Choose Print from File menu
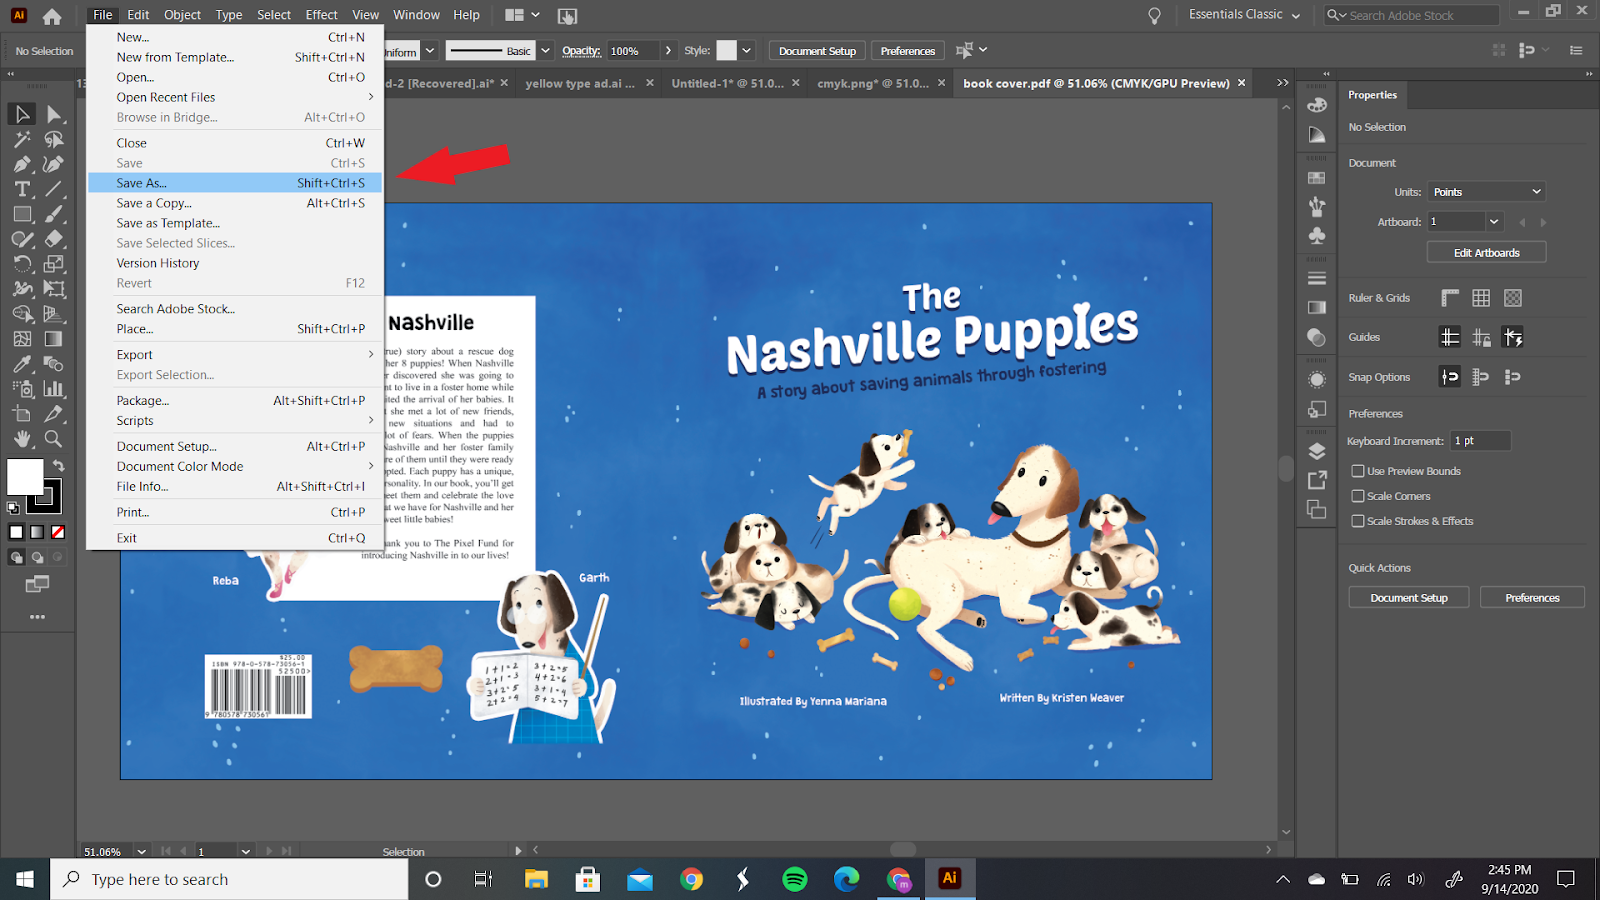The image size is (1600, 900). click(235, 512)
